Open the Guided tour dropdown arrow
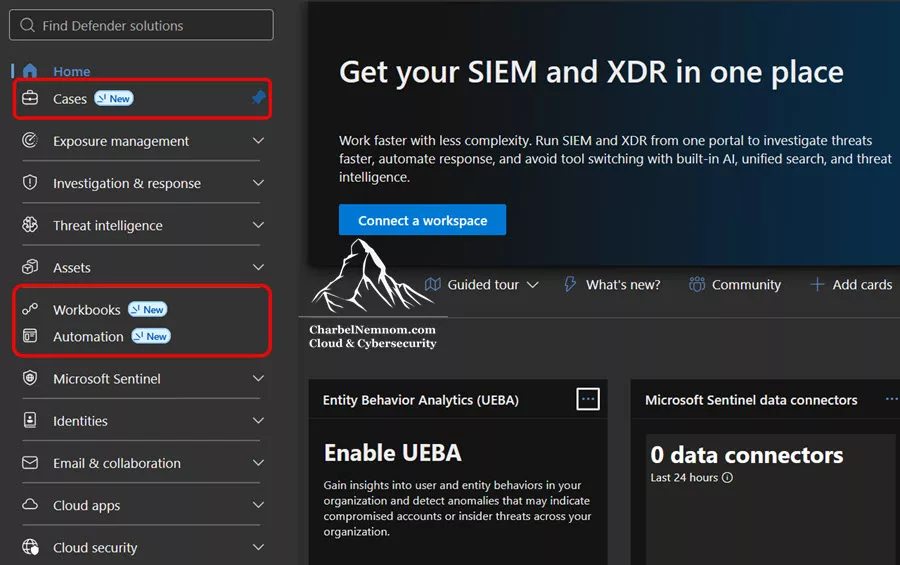Screen dimensions: 900x565 tap(533, 285)
